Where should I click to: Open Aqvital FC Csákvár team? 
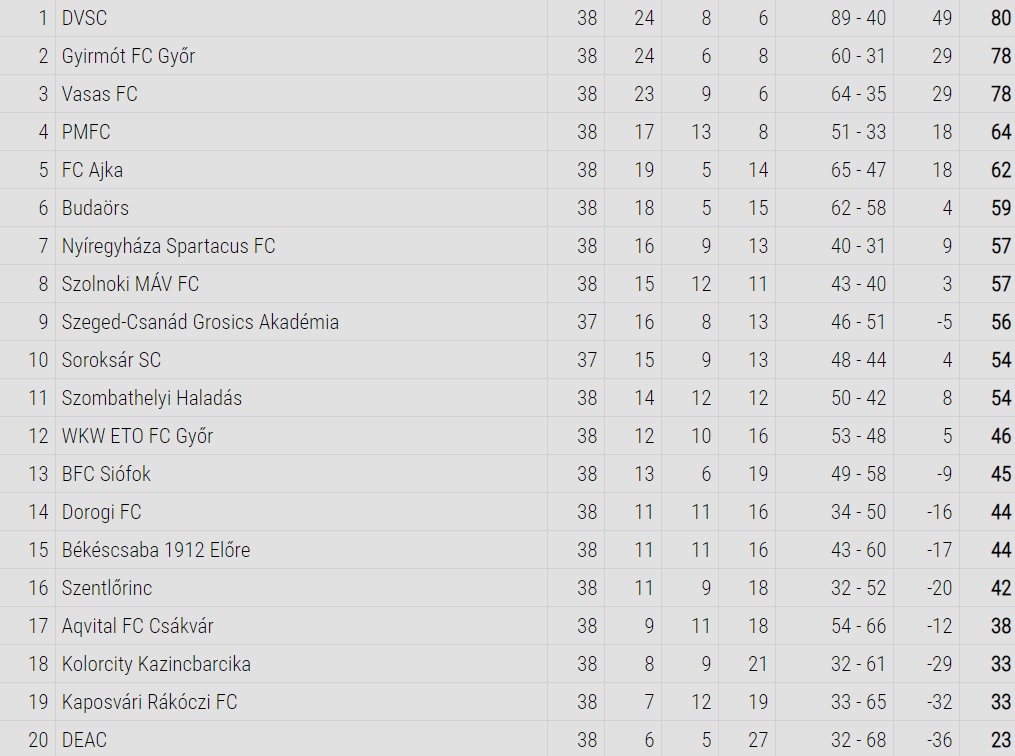coord(137,626)
